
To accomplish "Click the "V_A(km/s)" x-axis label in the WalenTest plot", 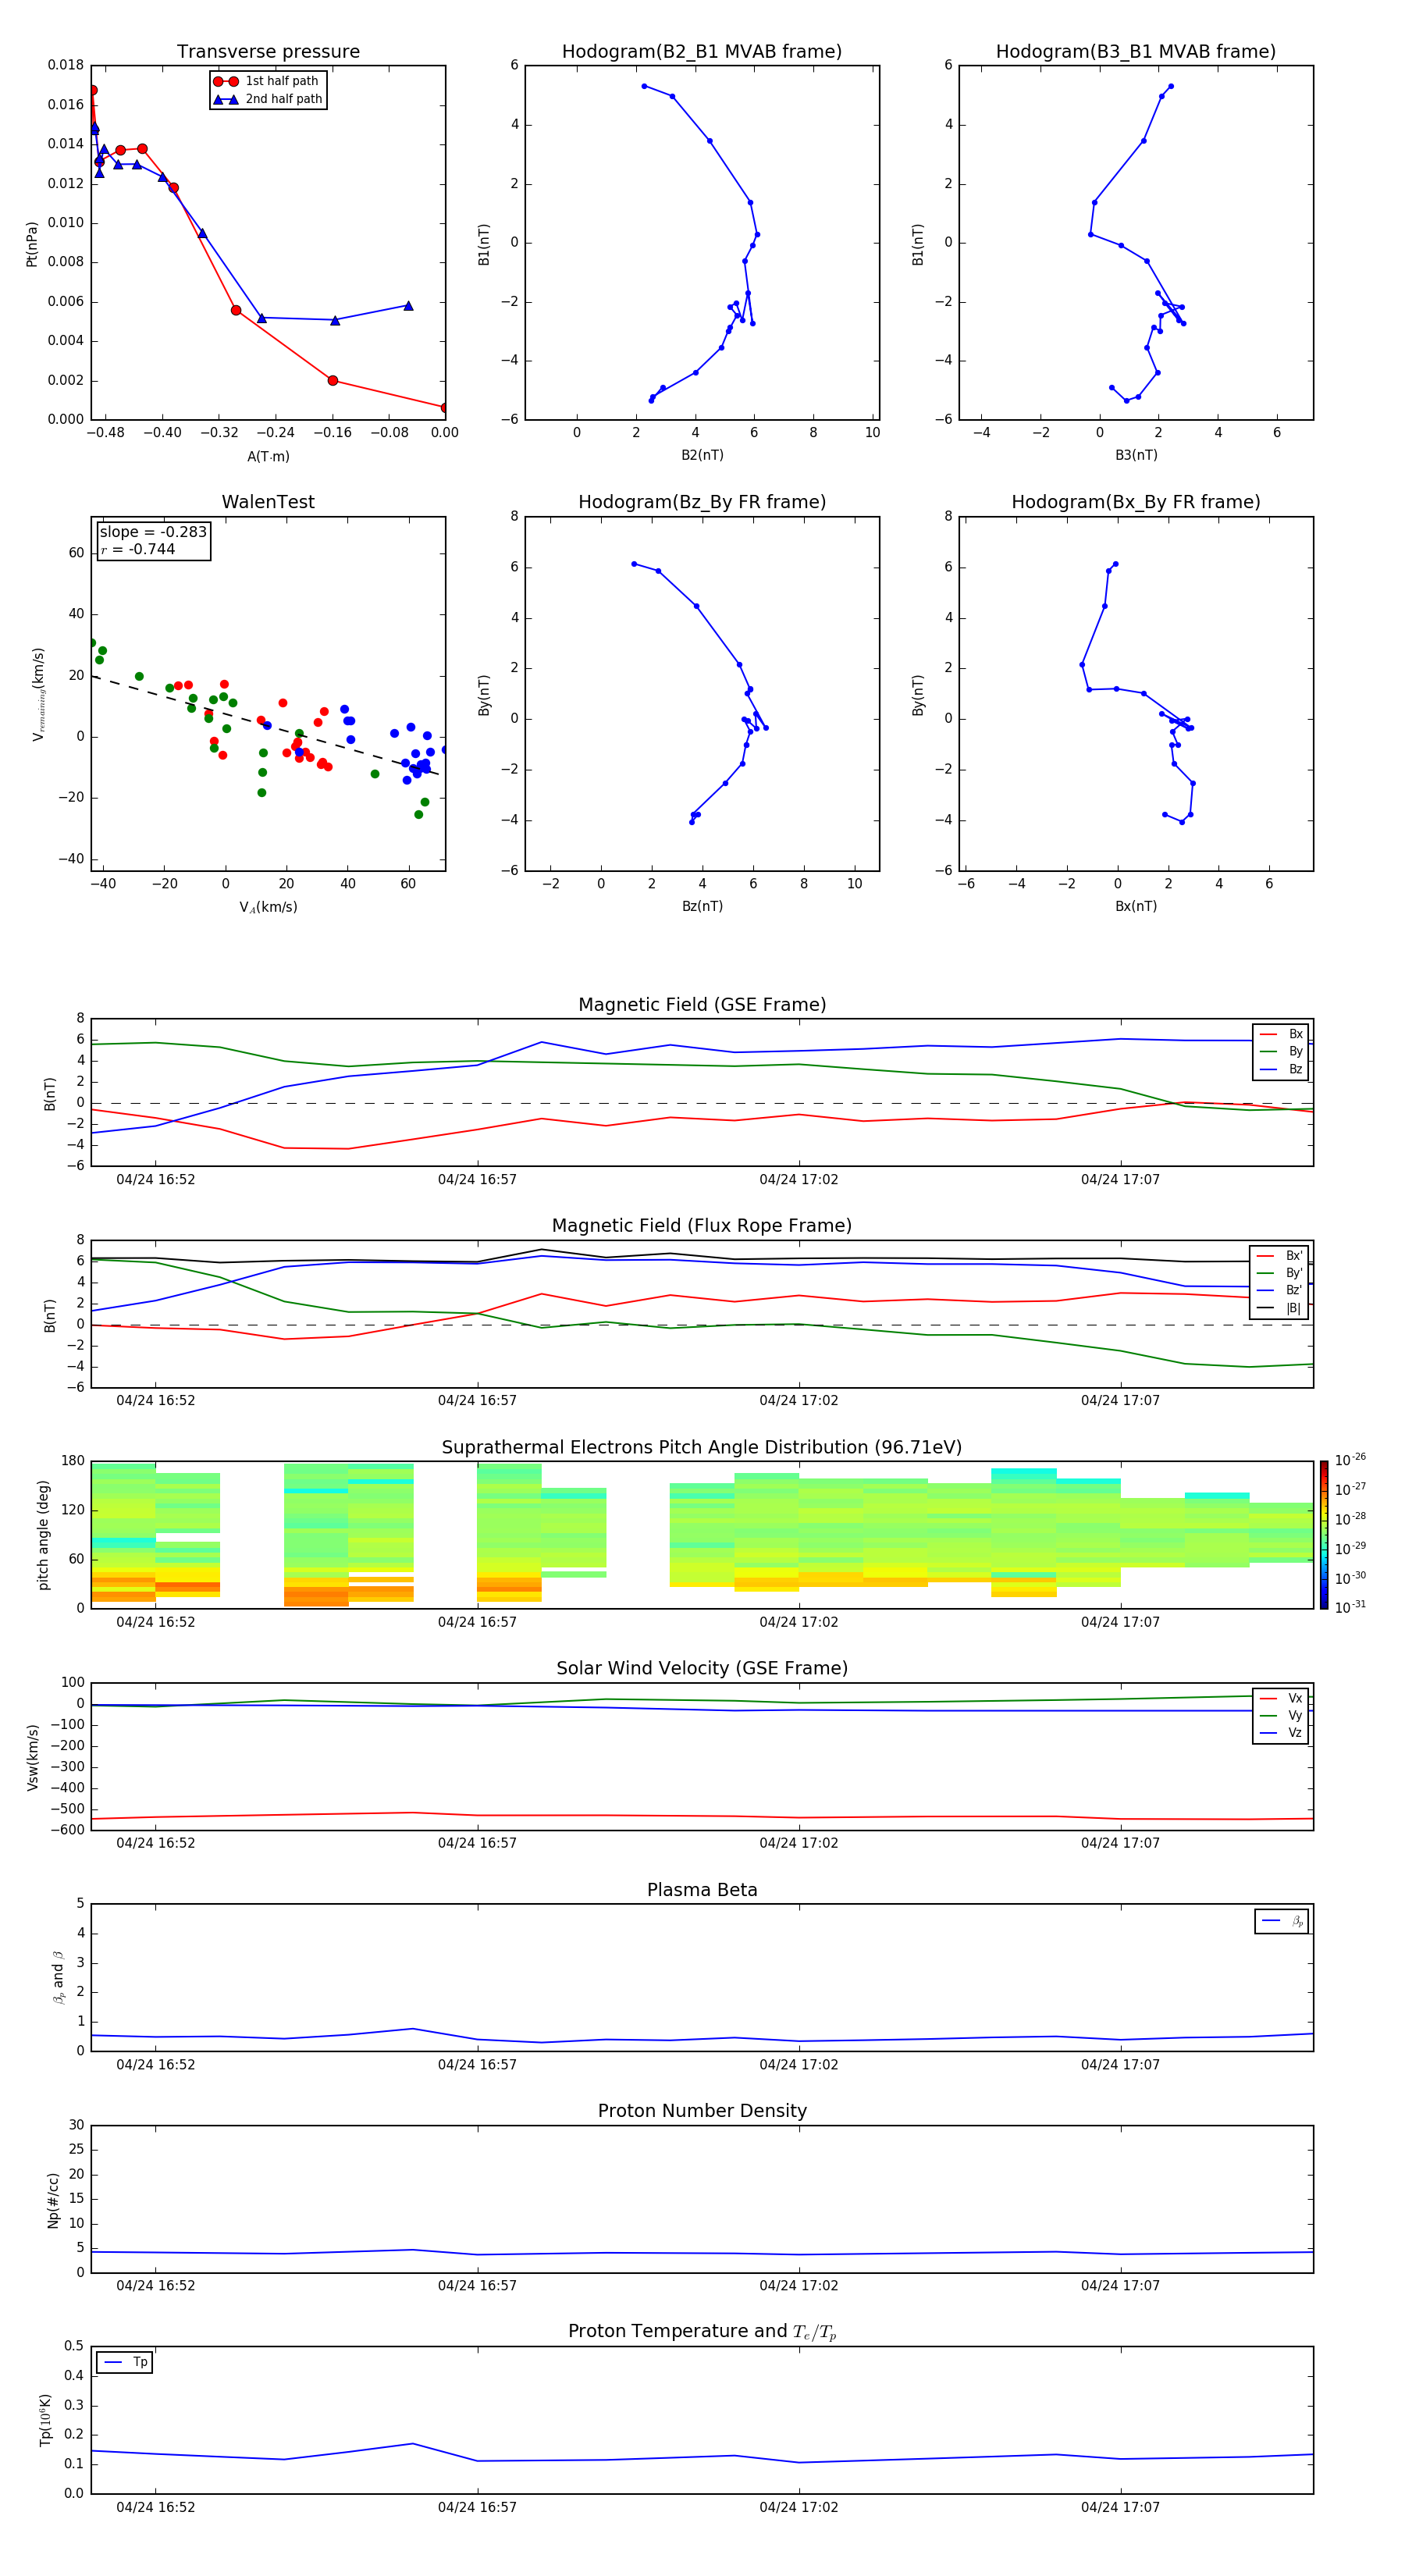I will click(x=268, y=907).
